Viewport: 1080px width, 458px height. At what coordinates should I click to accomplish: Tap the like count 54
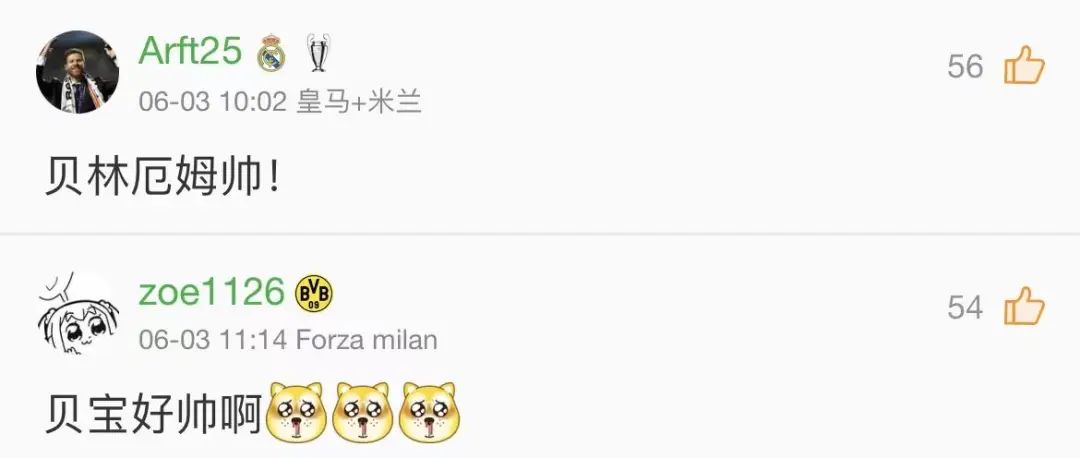pos(965,307)
